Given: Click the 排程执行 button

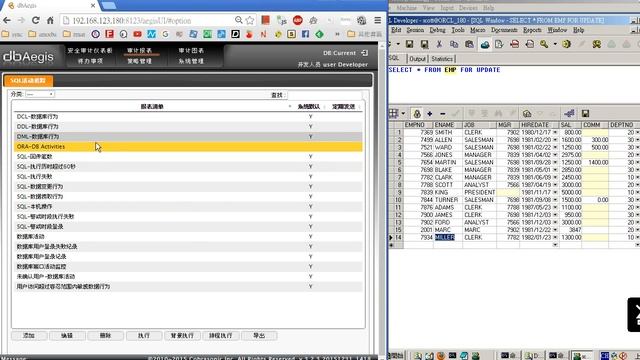Looking at the screenshot, I should 220,336.
